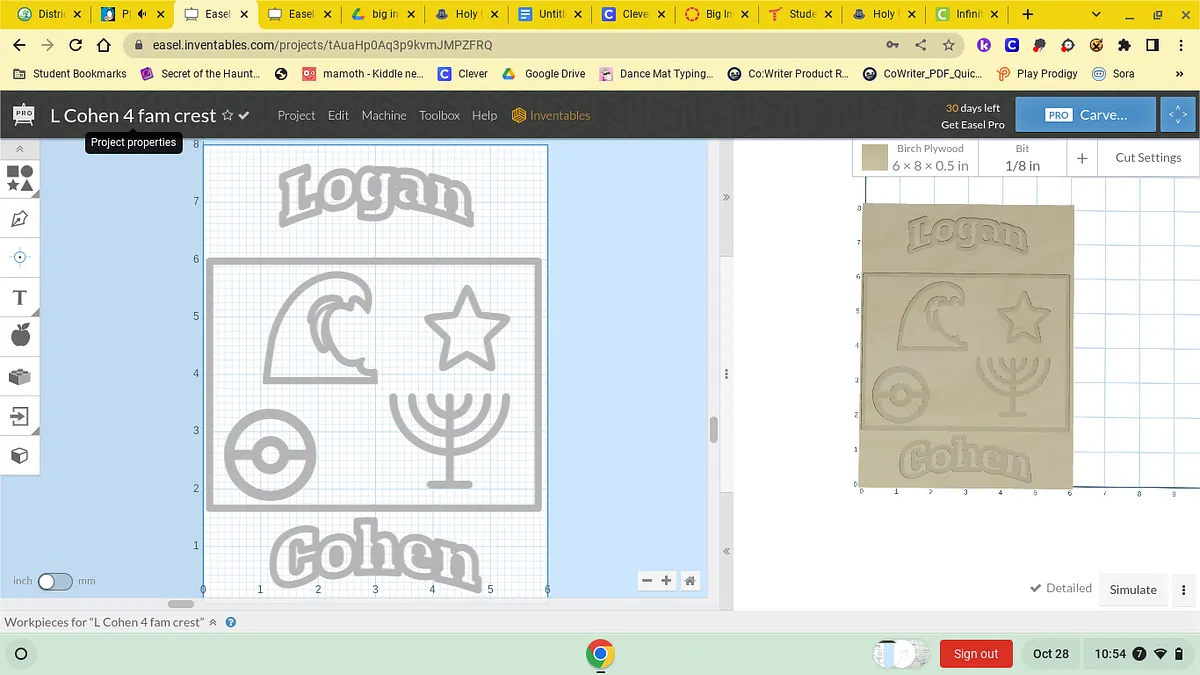Open the Apps brick icon
This screenshot has height=675, width=1200.
tap(20, 376)
